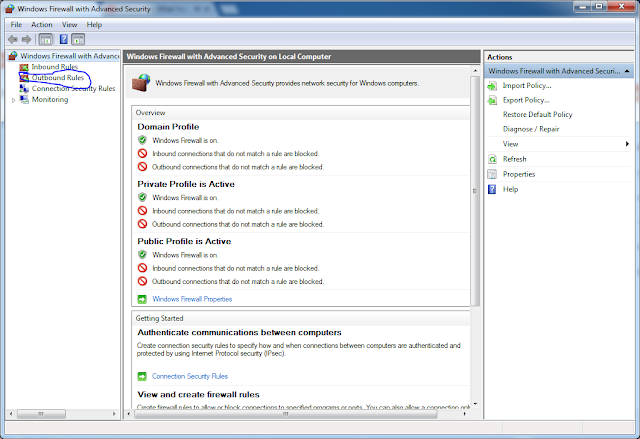Select Inbound Rules in the tree

[55, 67]
